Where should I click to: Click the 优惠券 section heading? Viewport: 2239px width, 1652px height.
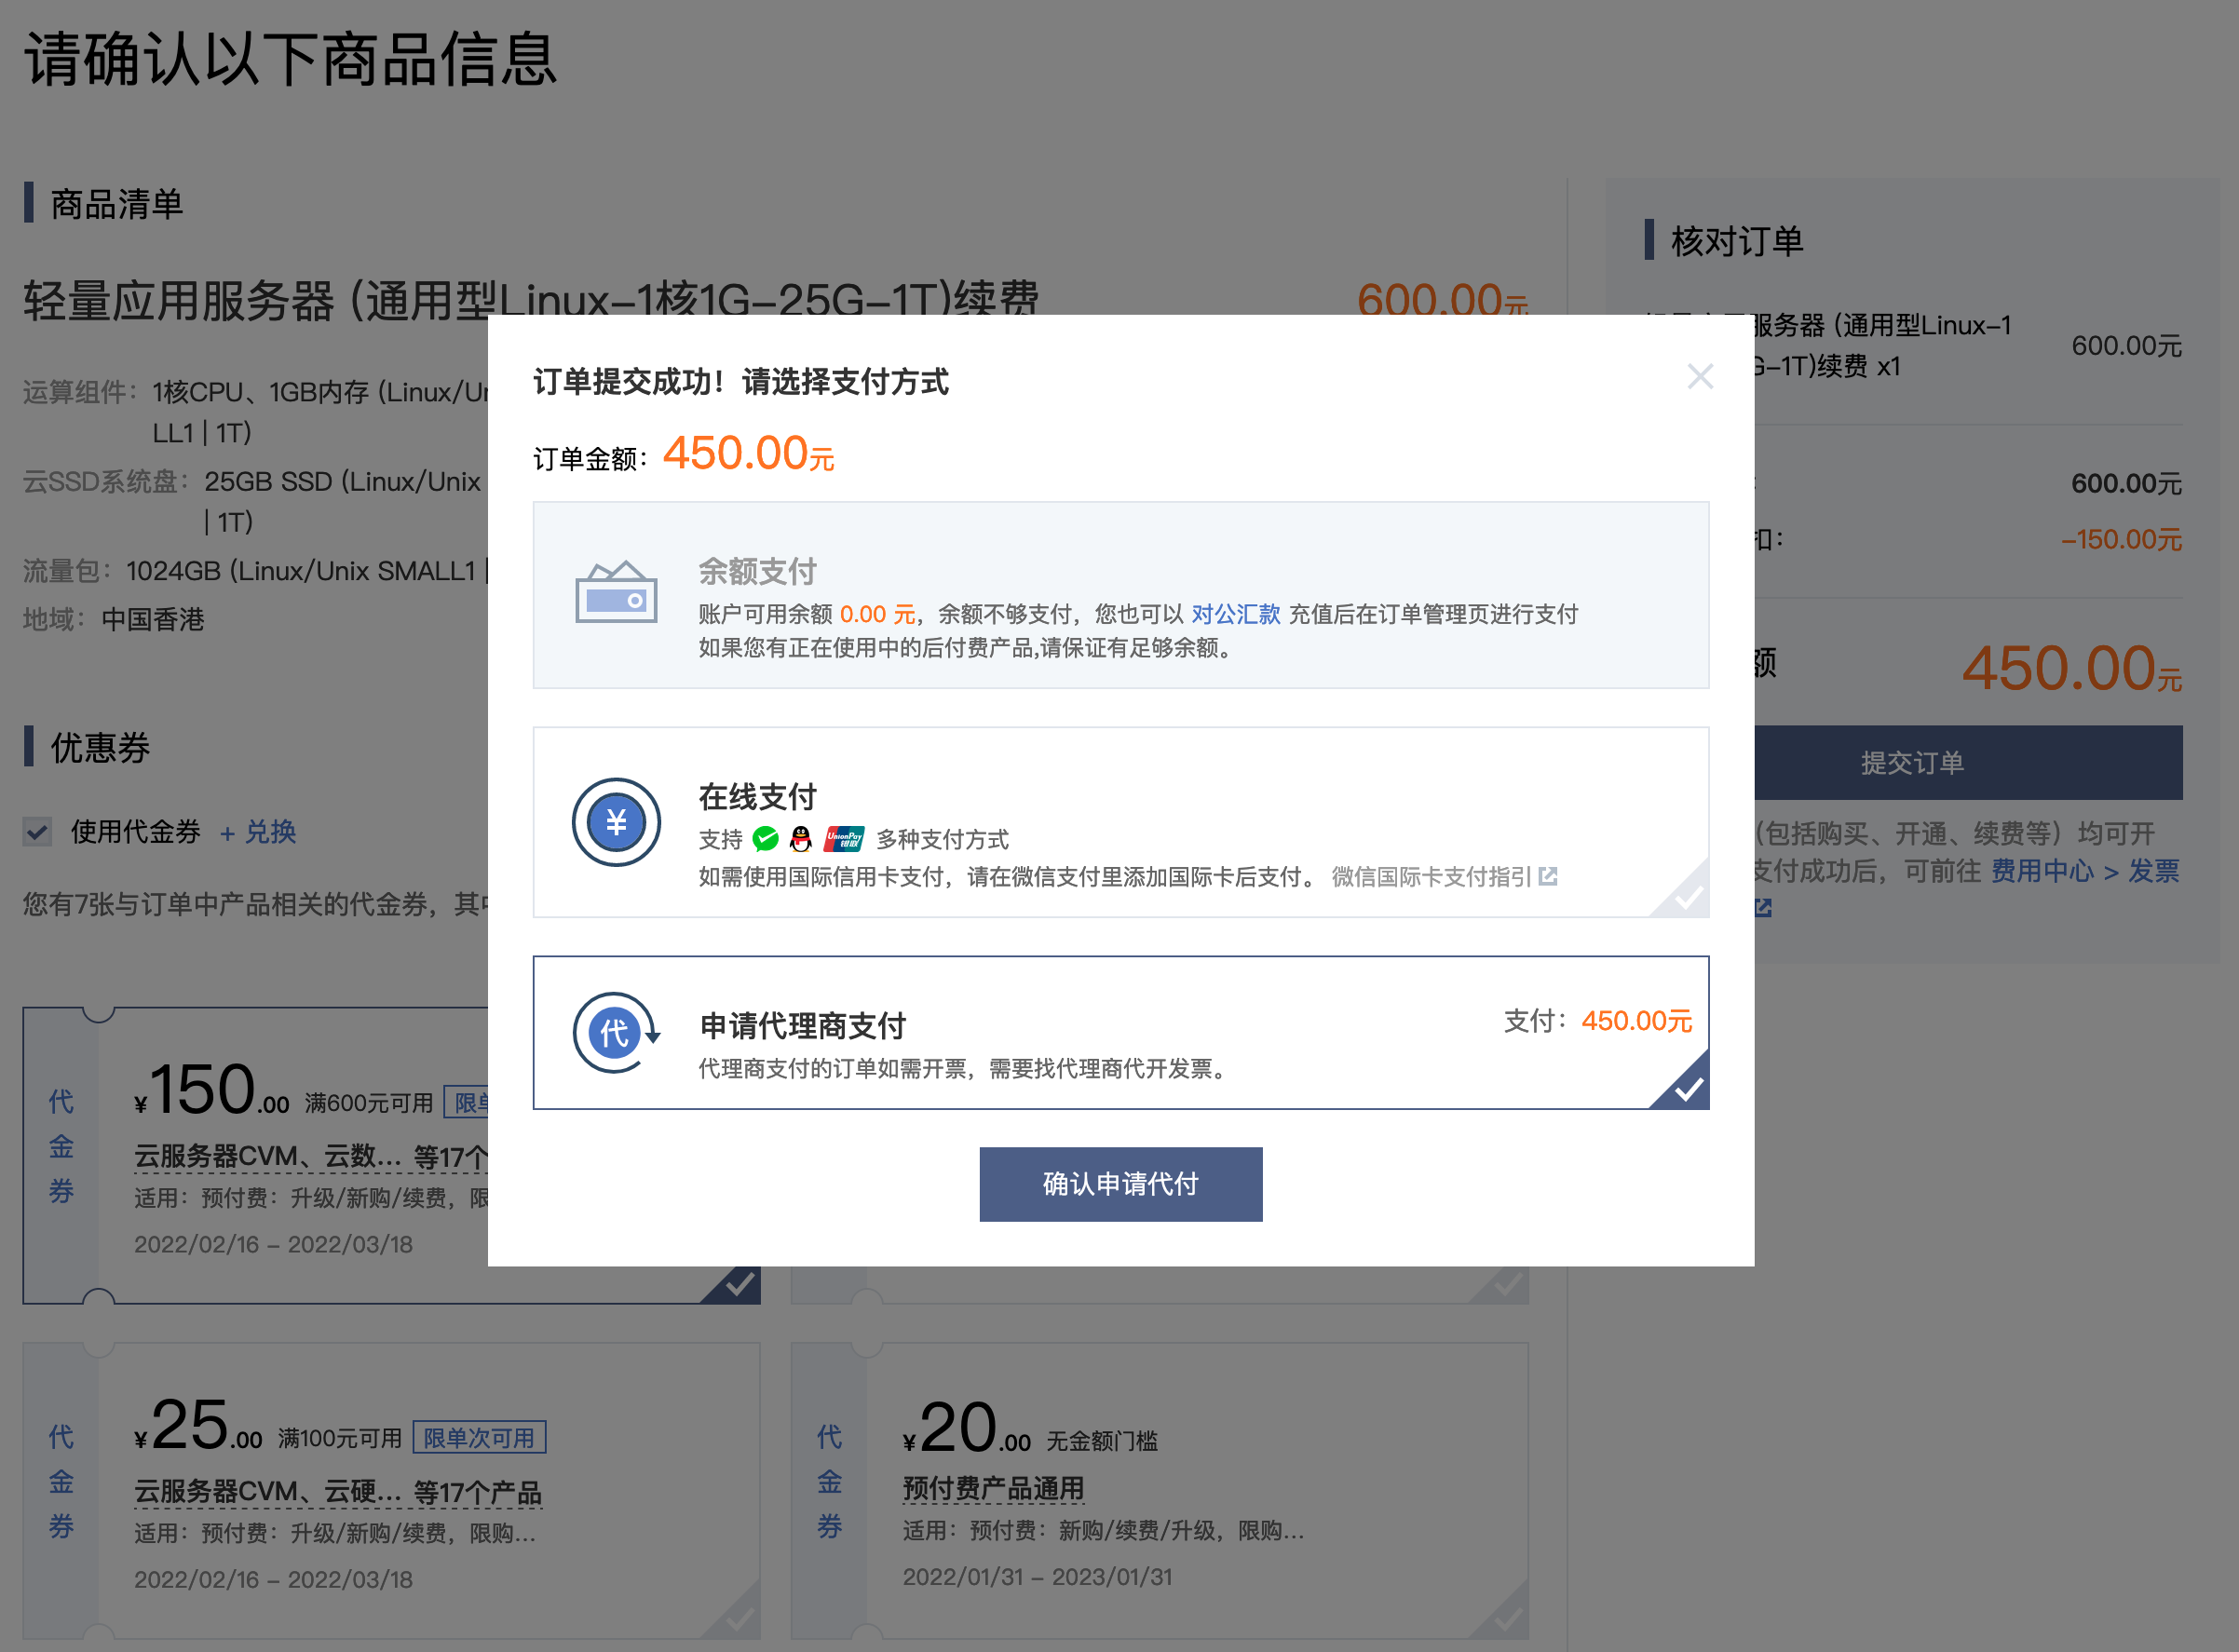(100, 747)
